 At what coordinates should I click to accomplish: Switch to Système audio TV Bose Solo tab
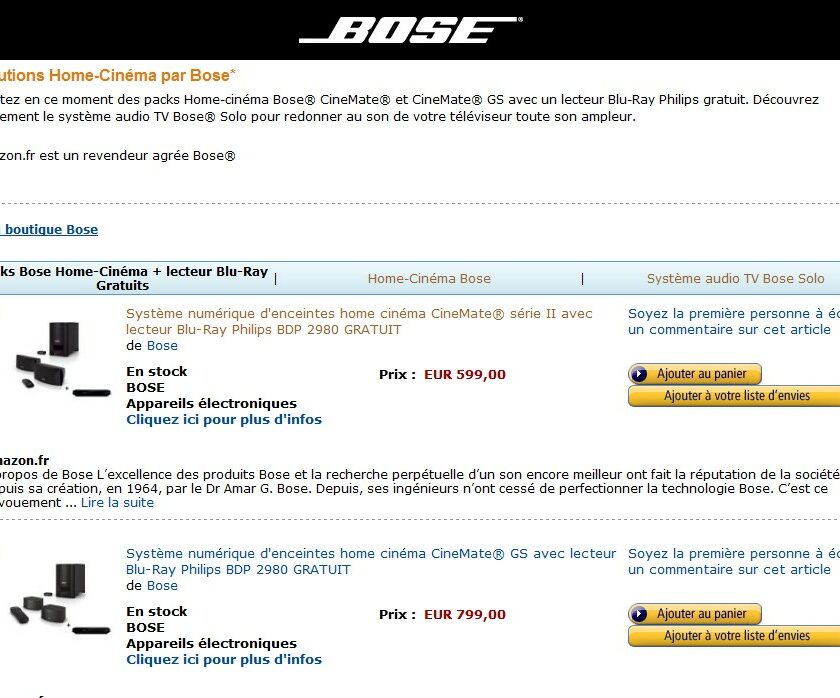pyautogui.click(x=735, y=279)
